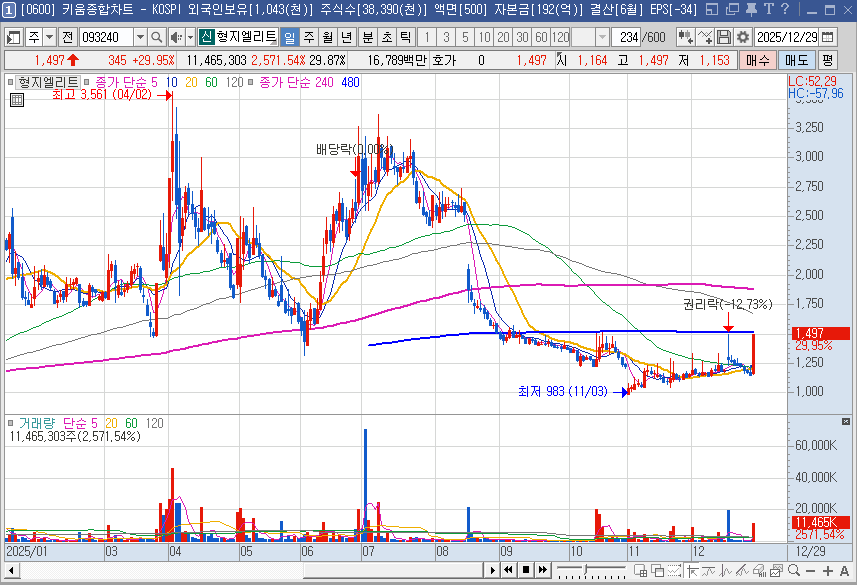Choose the 20 interval button

click(503, 37)
